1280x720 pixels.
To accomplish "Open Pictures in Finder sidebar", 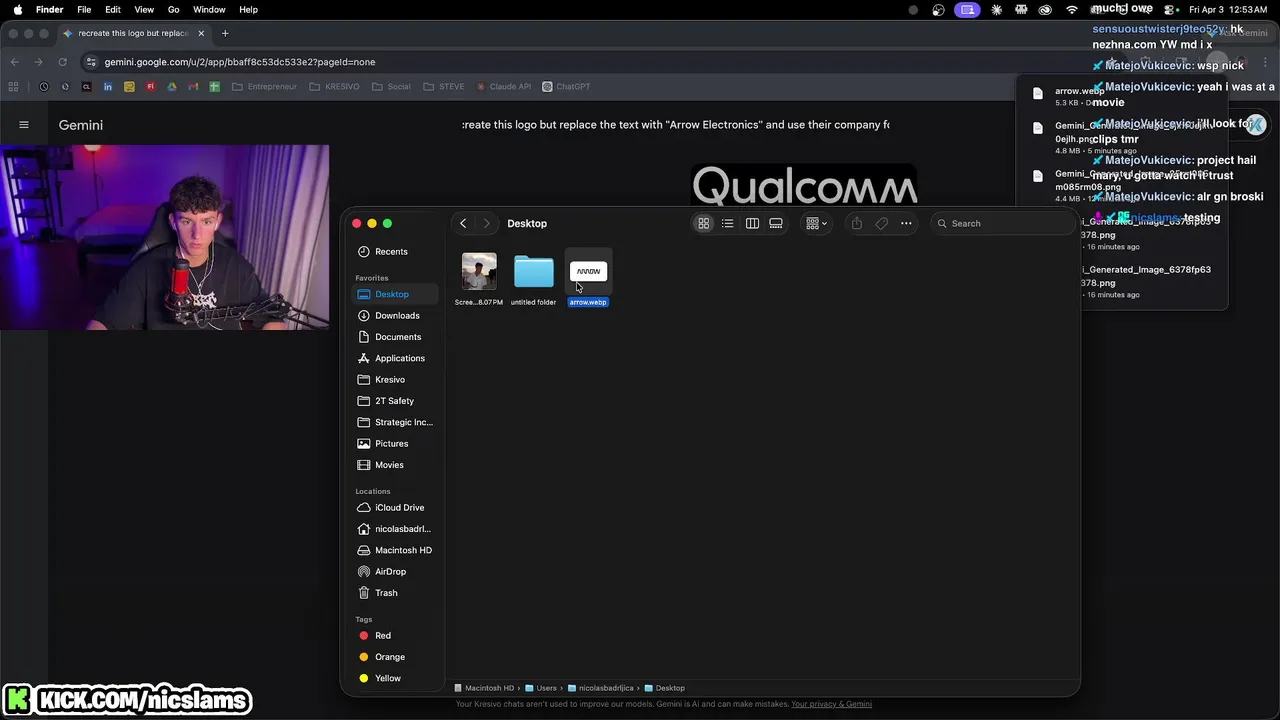I will click(391, 443).
